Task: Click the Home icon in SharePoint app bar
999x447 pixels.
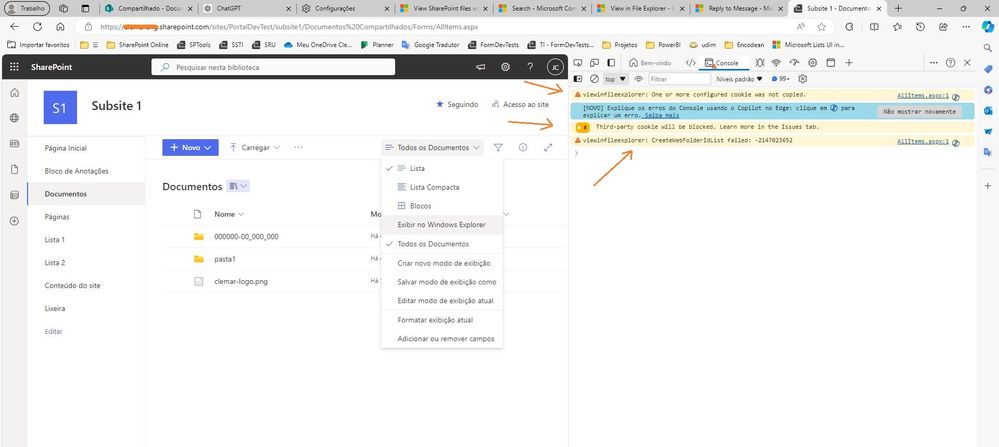Action: click(x=14, y=92)
